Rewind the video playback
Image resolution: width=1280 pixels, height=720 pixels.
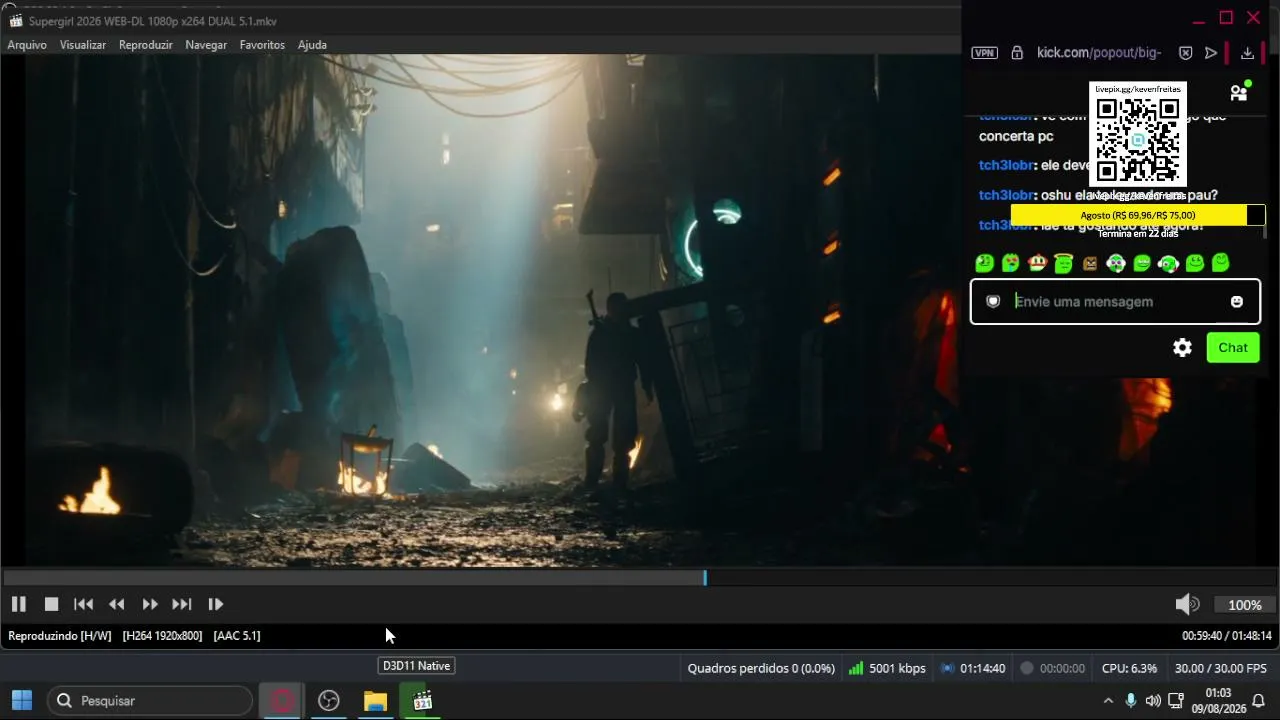coord(117,604)
